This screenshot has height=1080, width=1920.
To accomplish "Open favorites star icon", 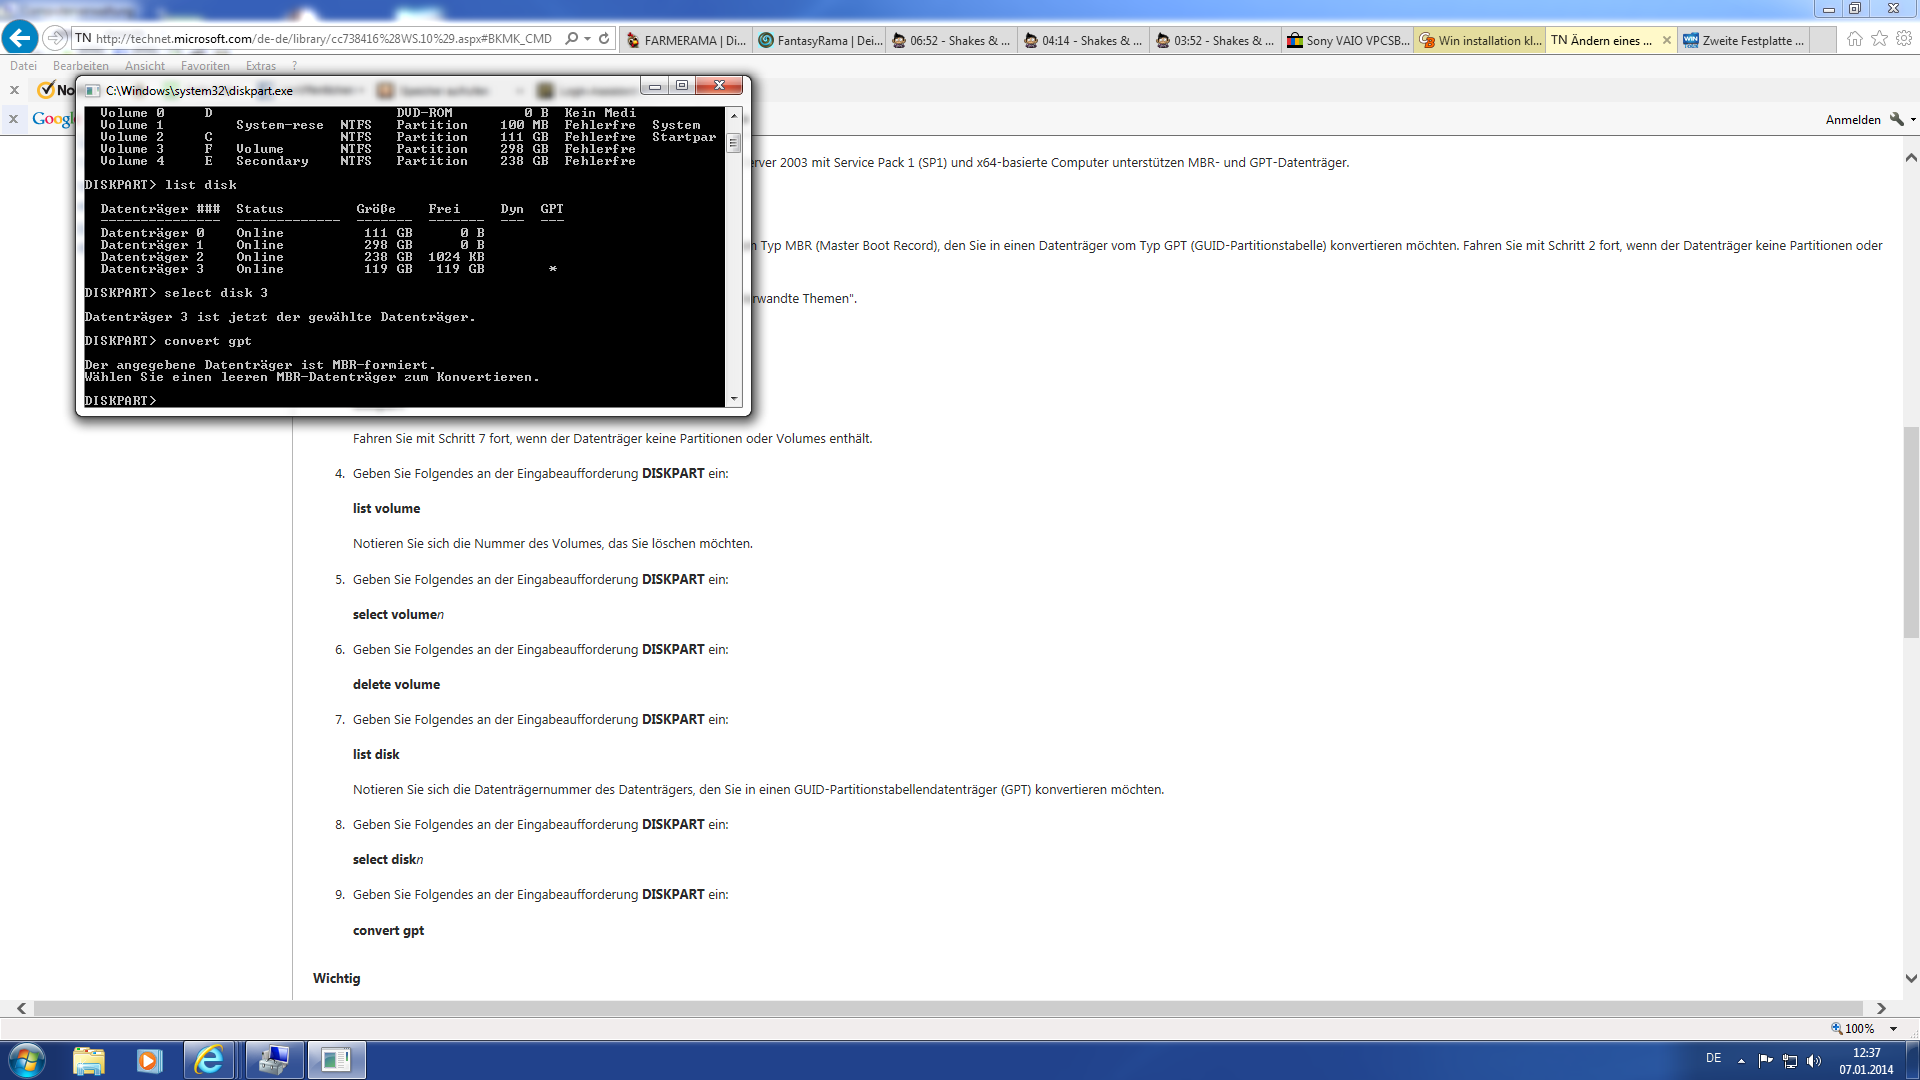I will [x=1879, y=39].
